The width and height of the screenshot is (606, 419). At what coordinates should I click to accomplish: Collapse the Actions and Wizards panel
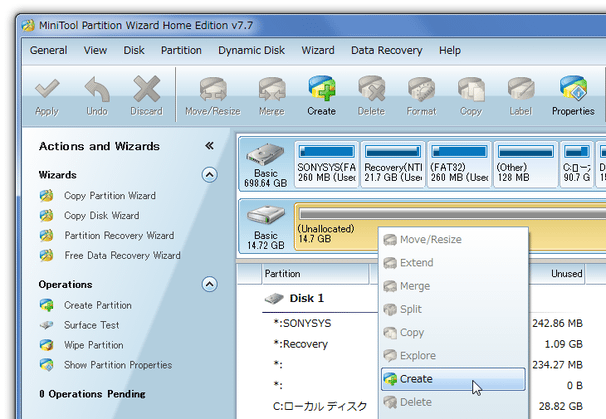coord(209,146)
